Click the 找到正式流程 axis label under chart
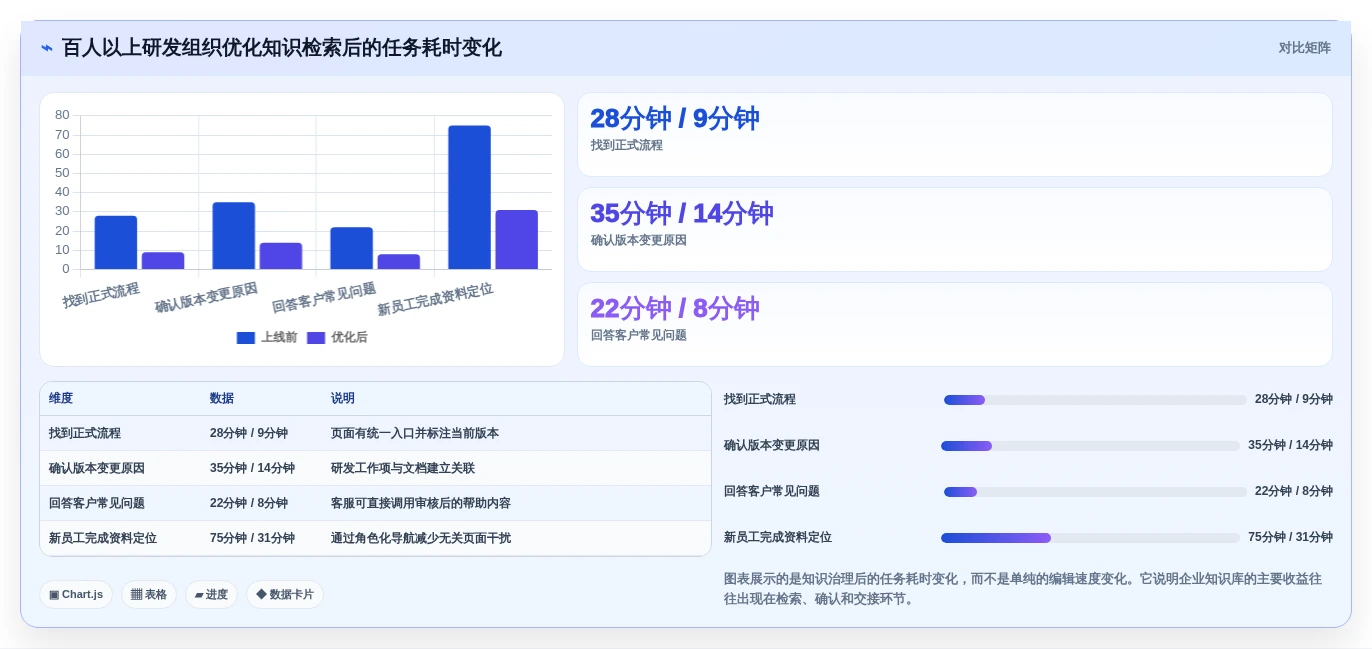Screen dimensions: 1372x649 pos(101,296)
